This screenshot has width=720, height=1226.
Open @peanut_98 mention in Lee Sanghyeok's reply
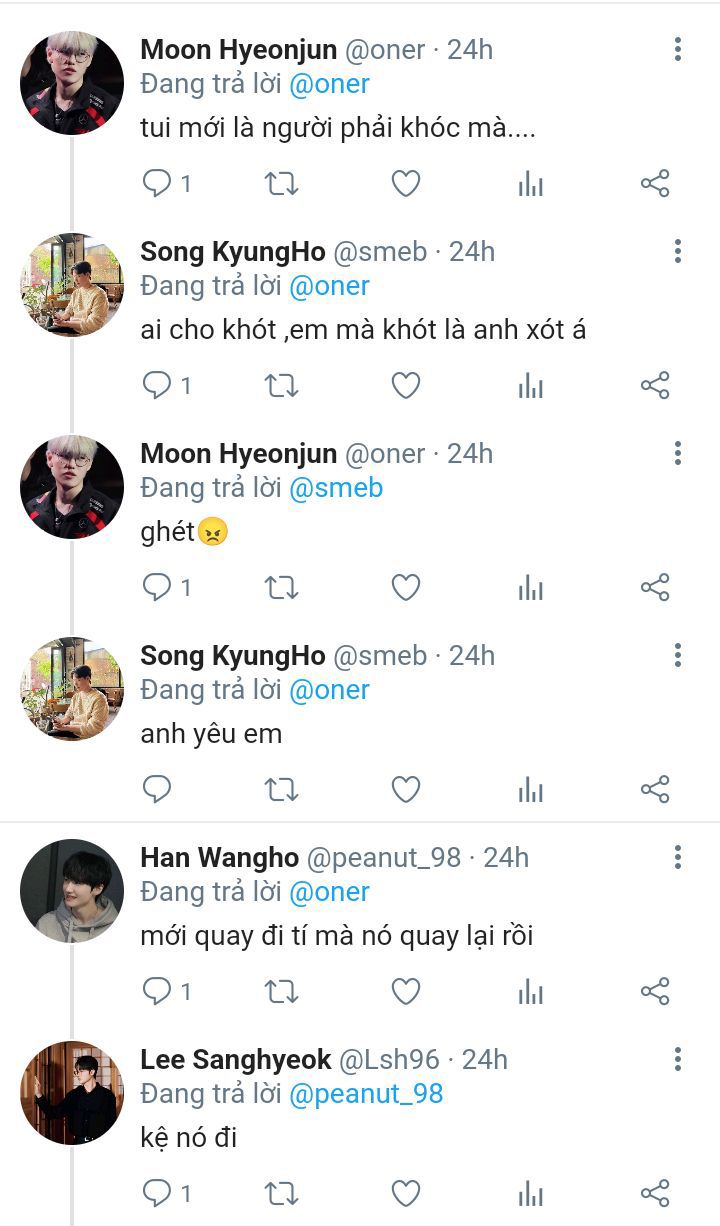[366, 1093]
